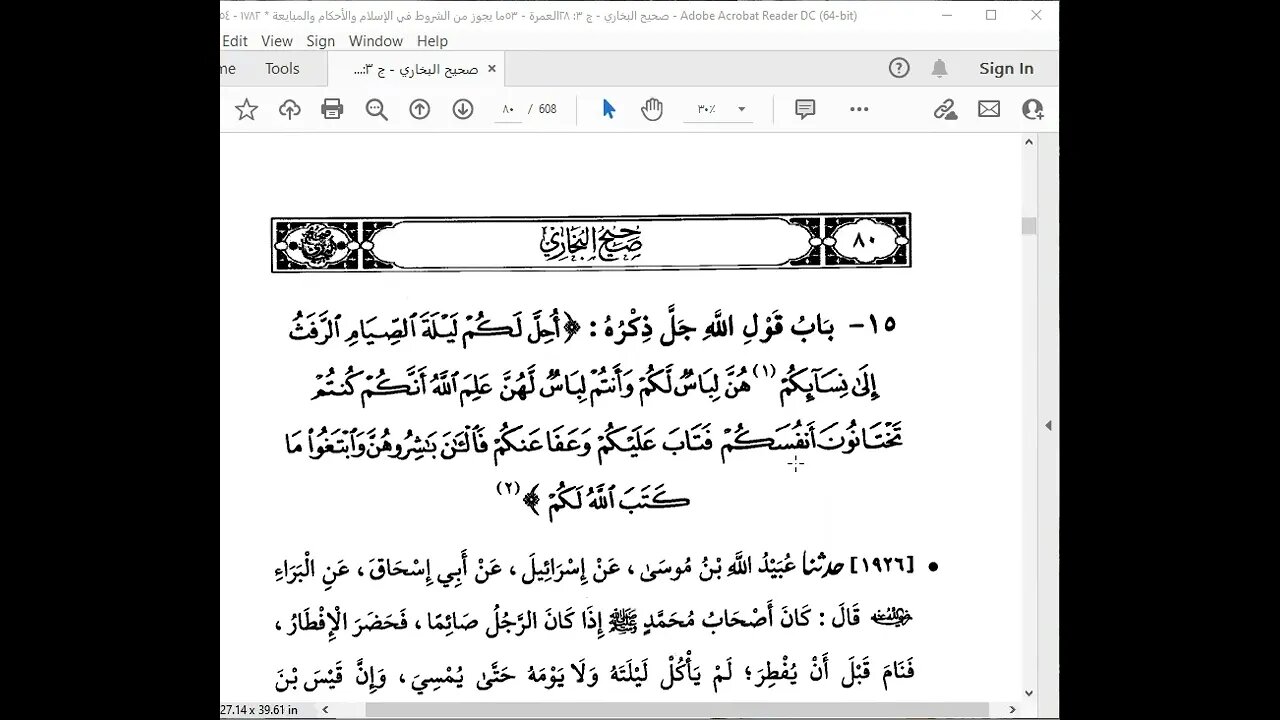Click hadith number 1926 text
The height and width of the screenshot is (720, 1280).
(881, 566)
